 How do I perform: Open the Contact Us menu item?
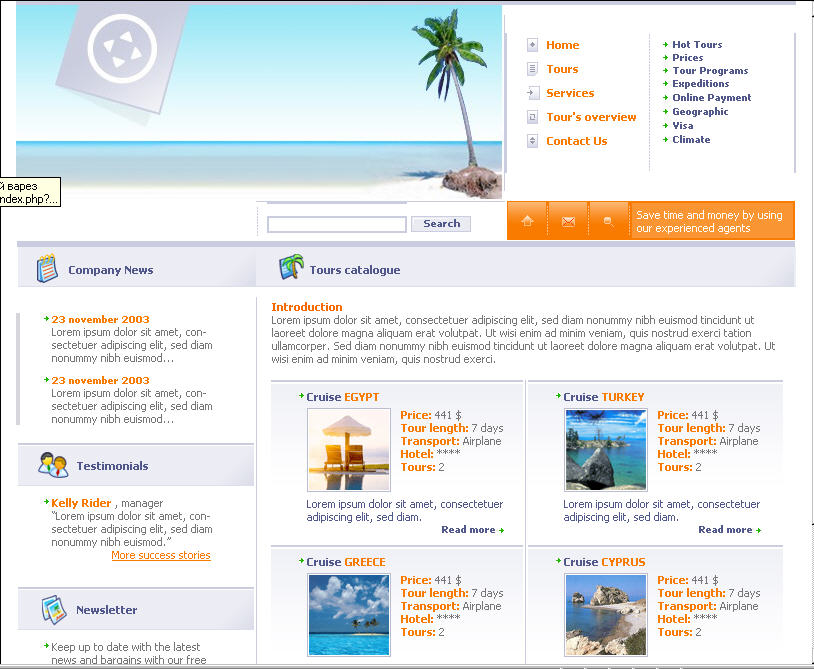(576, 141)
